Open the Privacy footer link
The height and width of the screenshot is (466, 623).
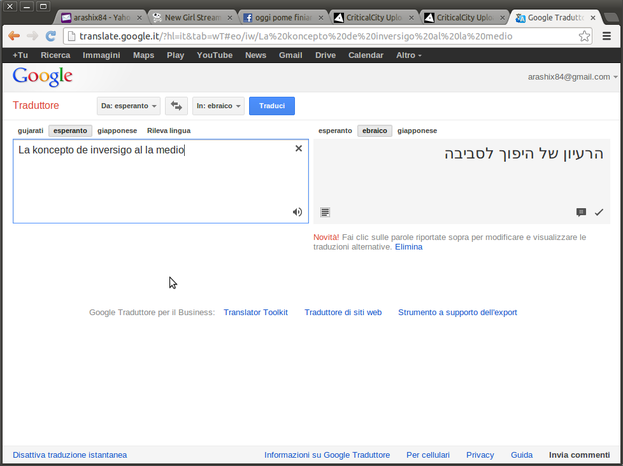480,455
